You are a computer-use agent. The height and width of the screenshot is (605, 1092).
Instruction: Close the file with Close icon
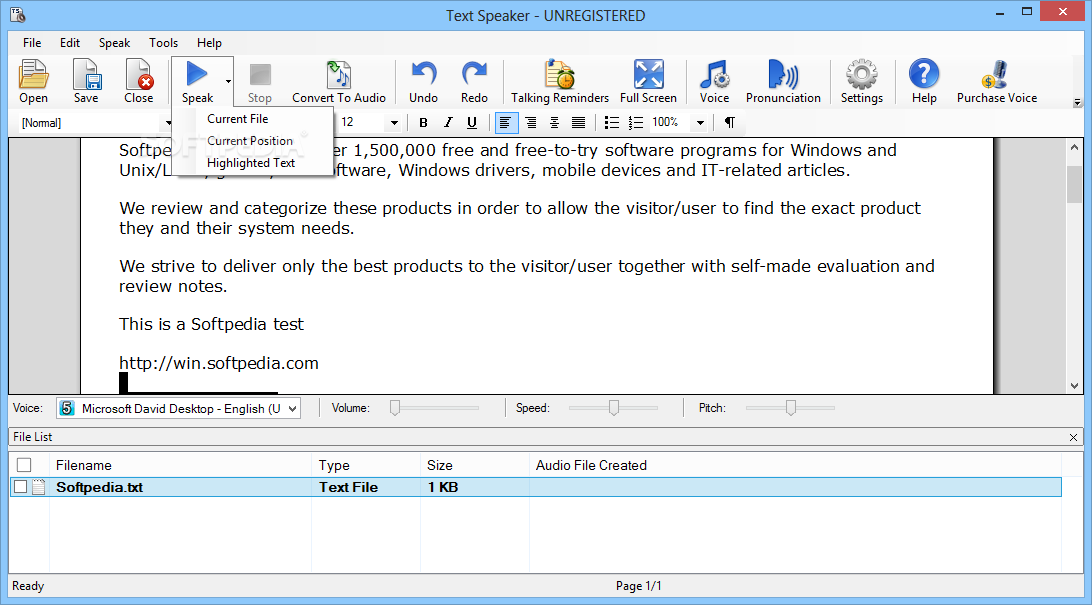[x=139, y=81]
